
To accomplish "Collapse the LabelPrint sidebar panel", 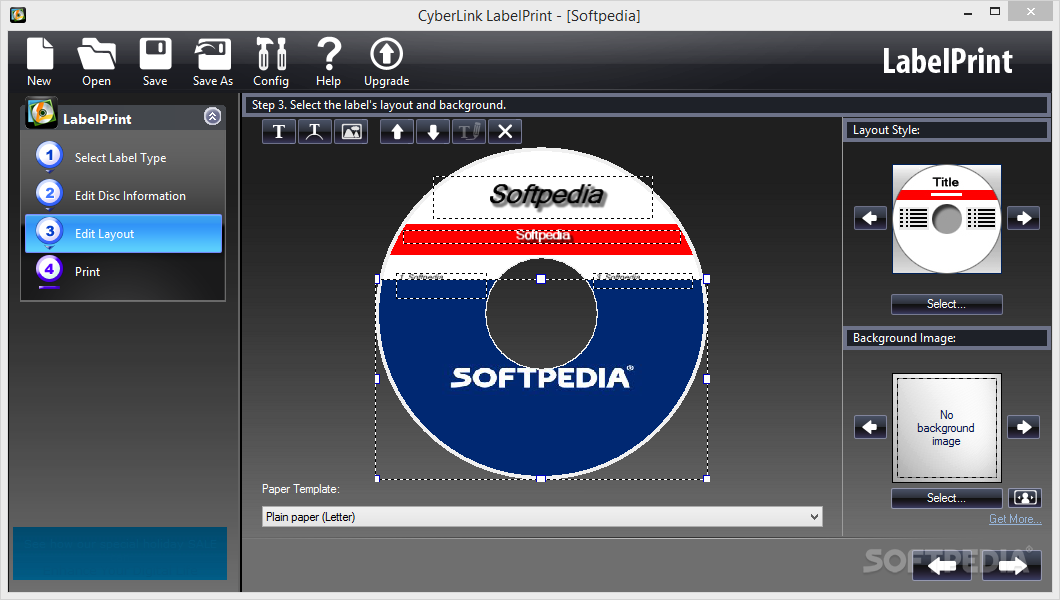I will click(x=212, y=117).
